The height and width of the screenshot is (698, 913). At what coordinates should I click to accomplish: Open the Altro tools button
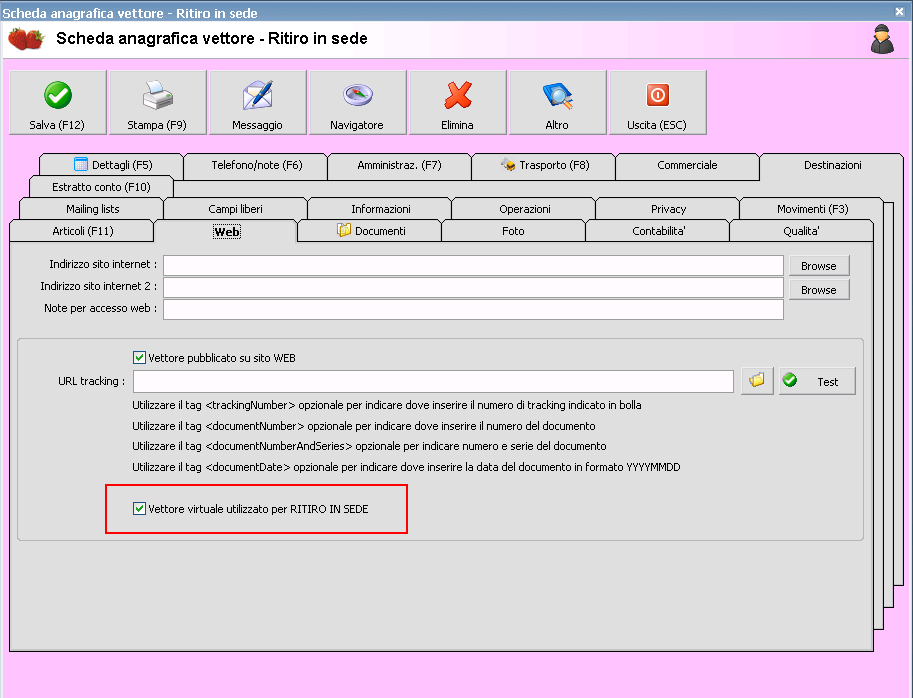click(557, 102)
